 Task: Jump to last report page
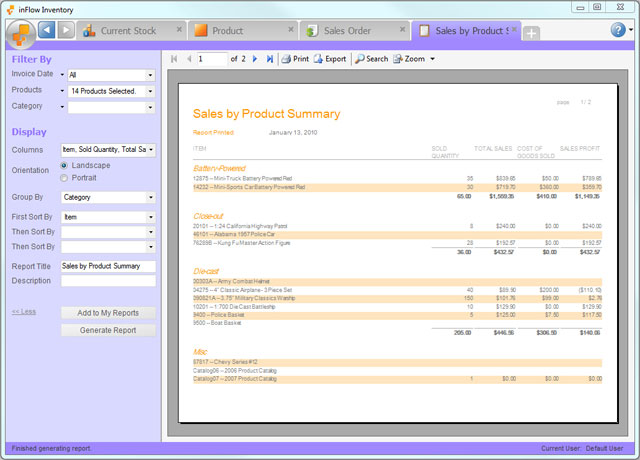pos(269,59)
